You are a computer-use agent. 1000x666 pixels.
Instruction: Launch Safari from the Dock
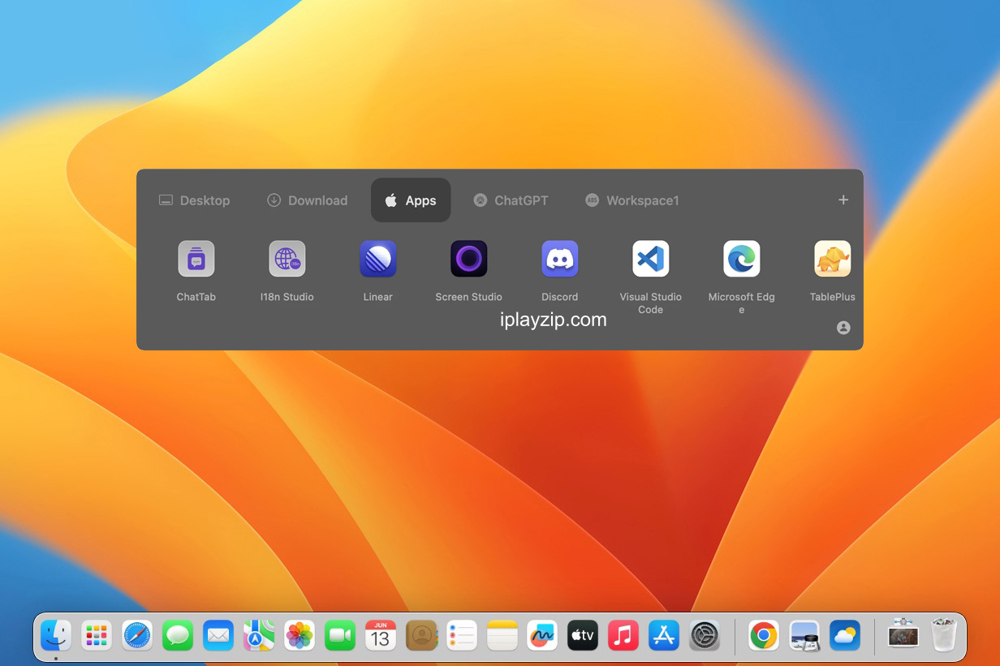(137, 635)
